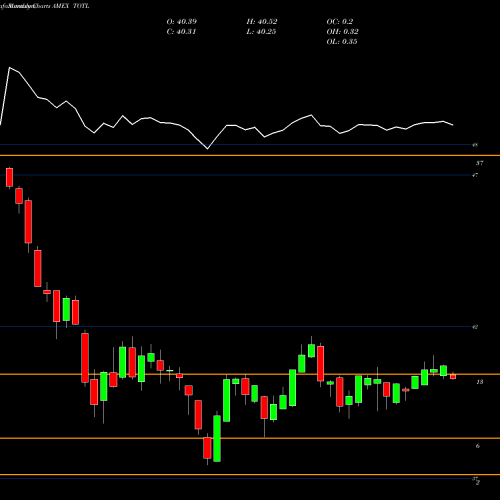Click the last red candlestick
Screen dimensions: 500x500
tap(453, 377)
